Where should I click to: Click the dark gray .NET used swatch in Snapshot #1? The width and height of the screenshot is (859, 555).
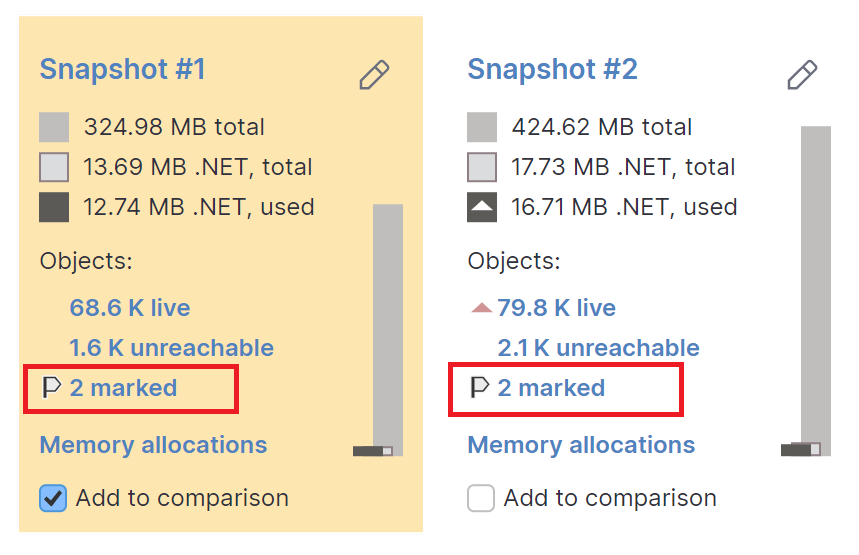point(54,208)
